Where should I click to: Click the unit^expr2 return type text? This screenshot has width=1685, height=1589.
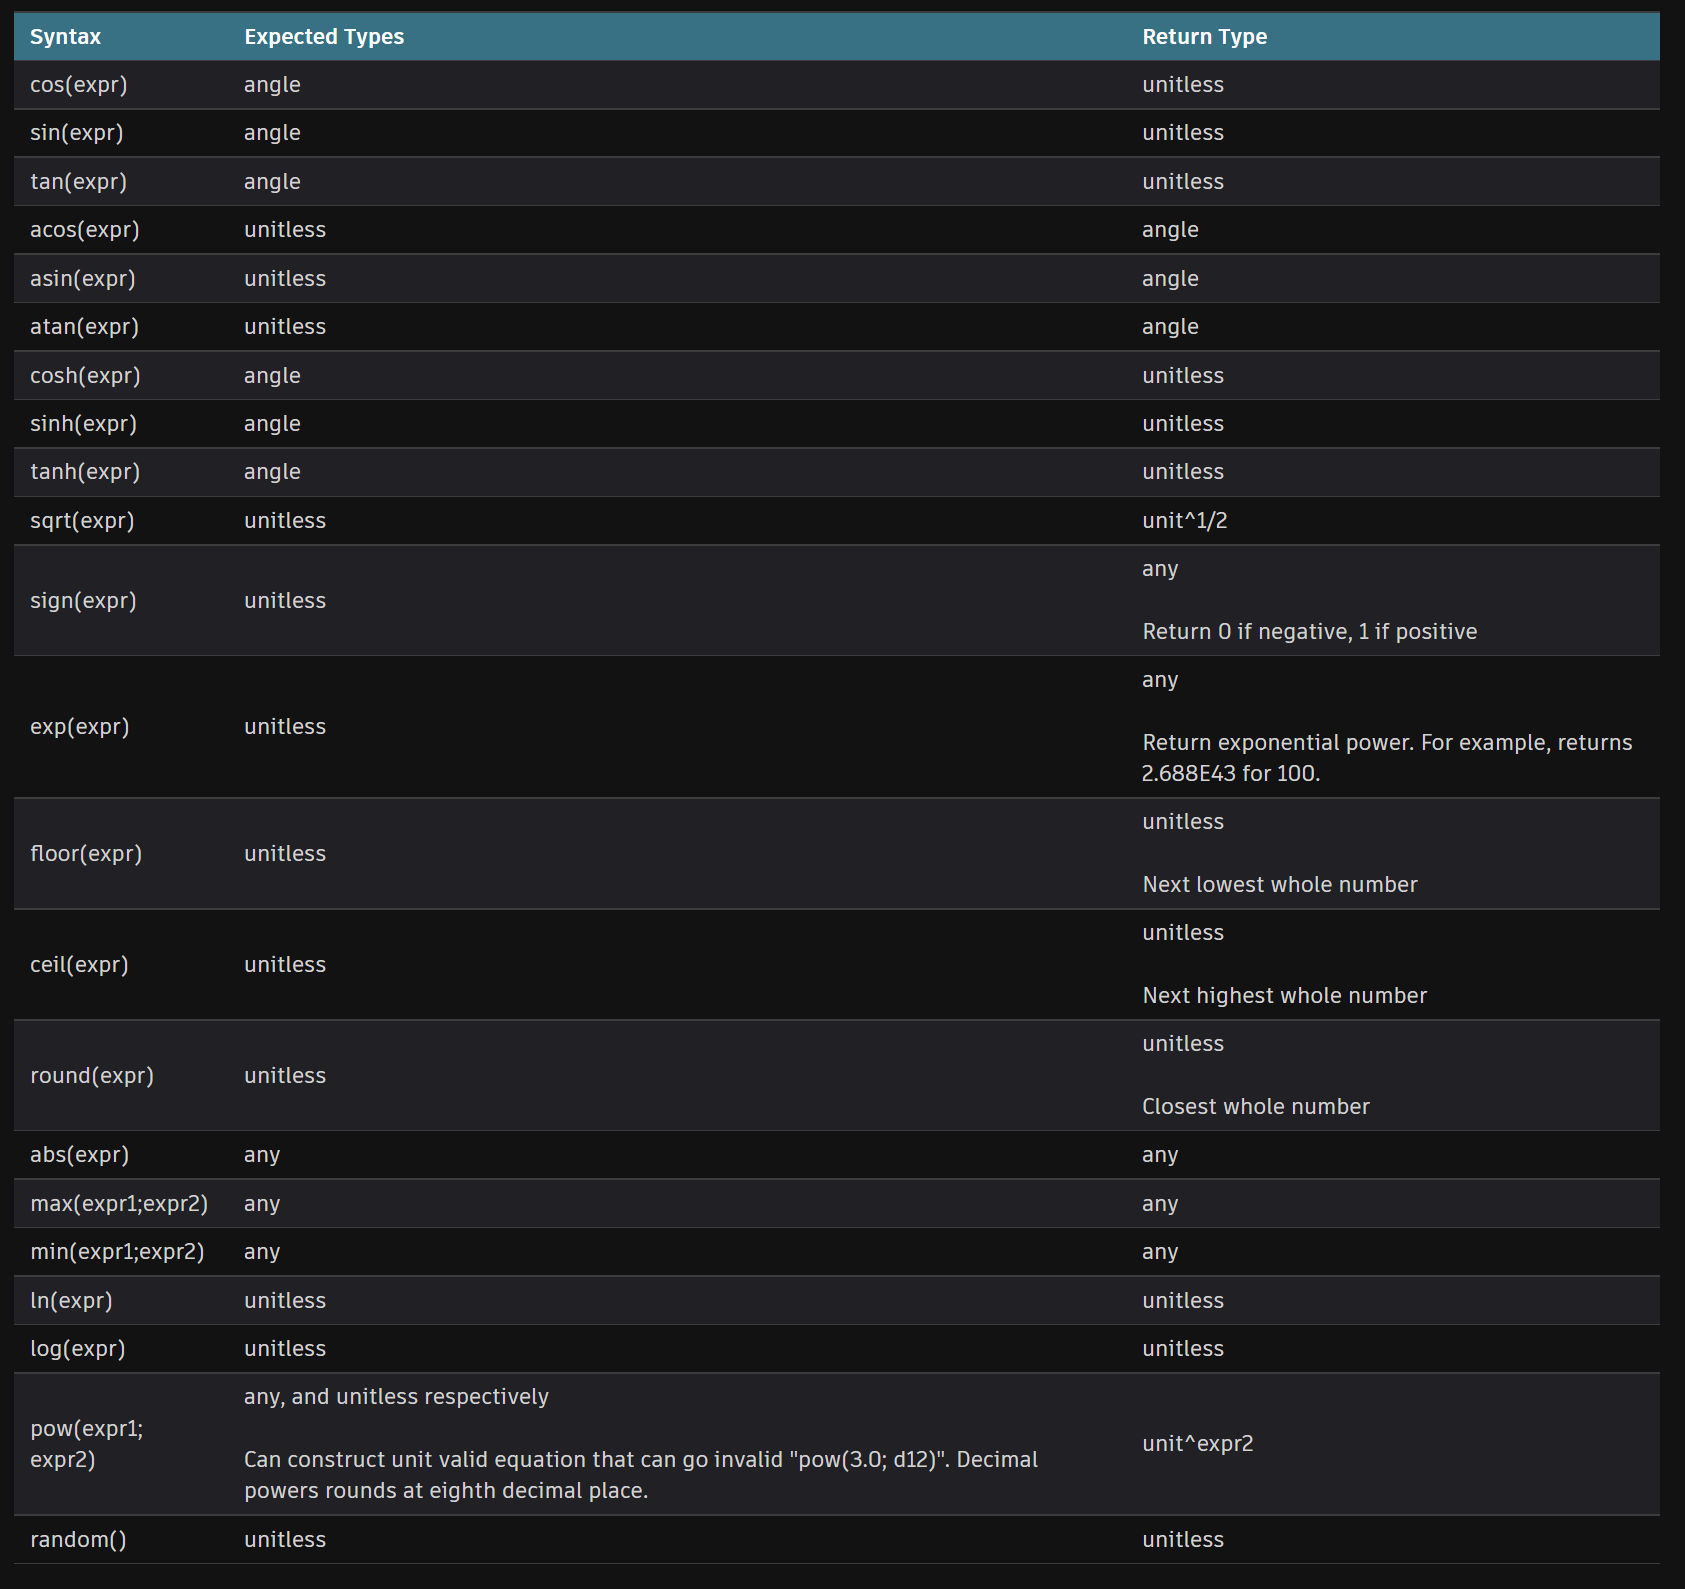point(1197,1444)
